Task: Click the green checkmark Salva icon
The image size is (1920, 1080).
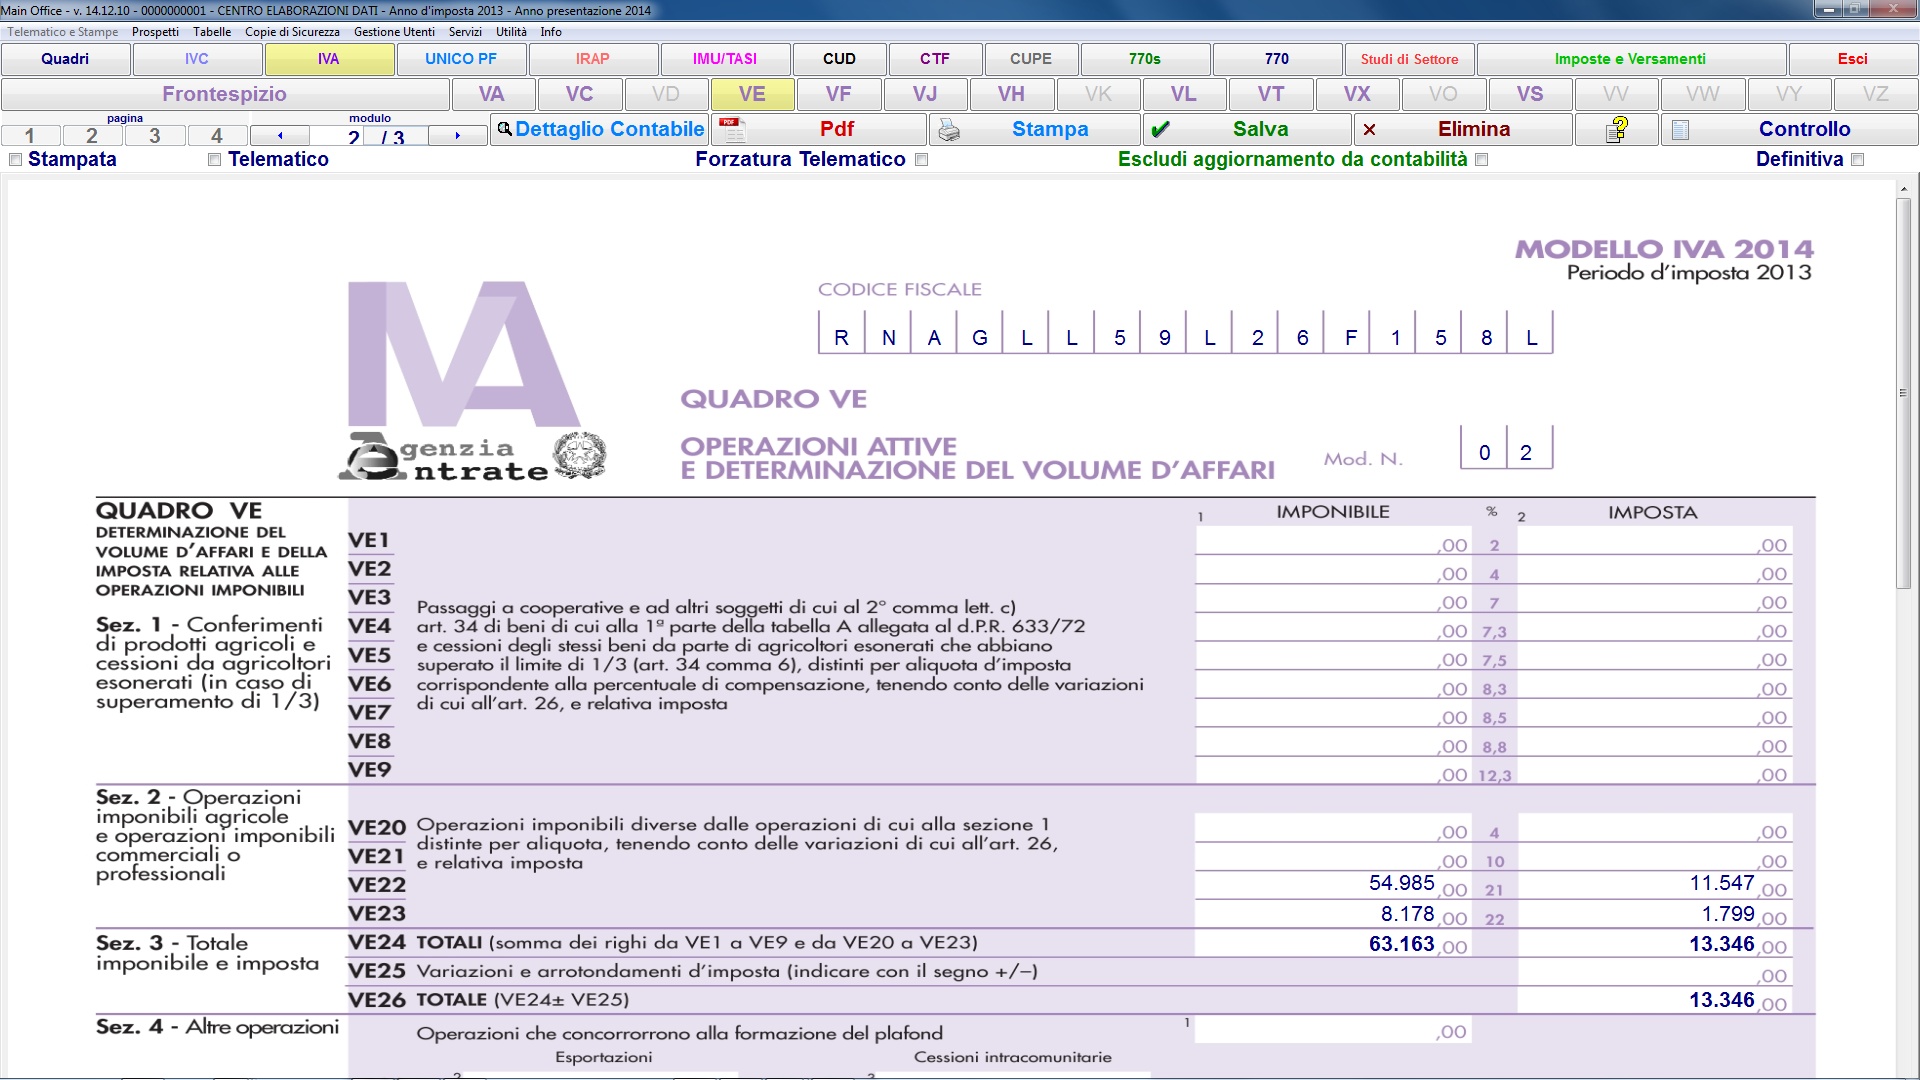Action: click(1160, 129)
